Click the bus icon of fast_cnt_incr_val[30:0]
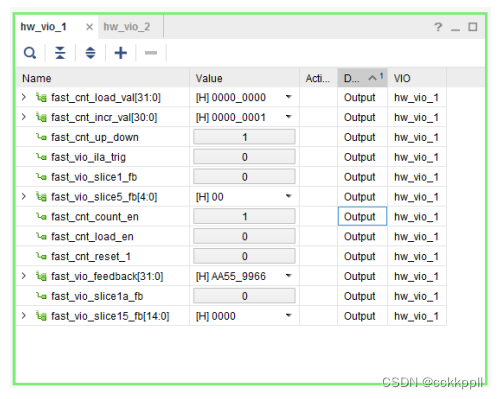 click(41, 117)
